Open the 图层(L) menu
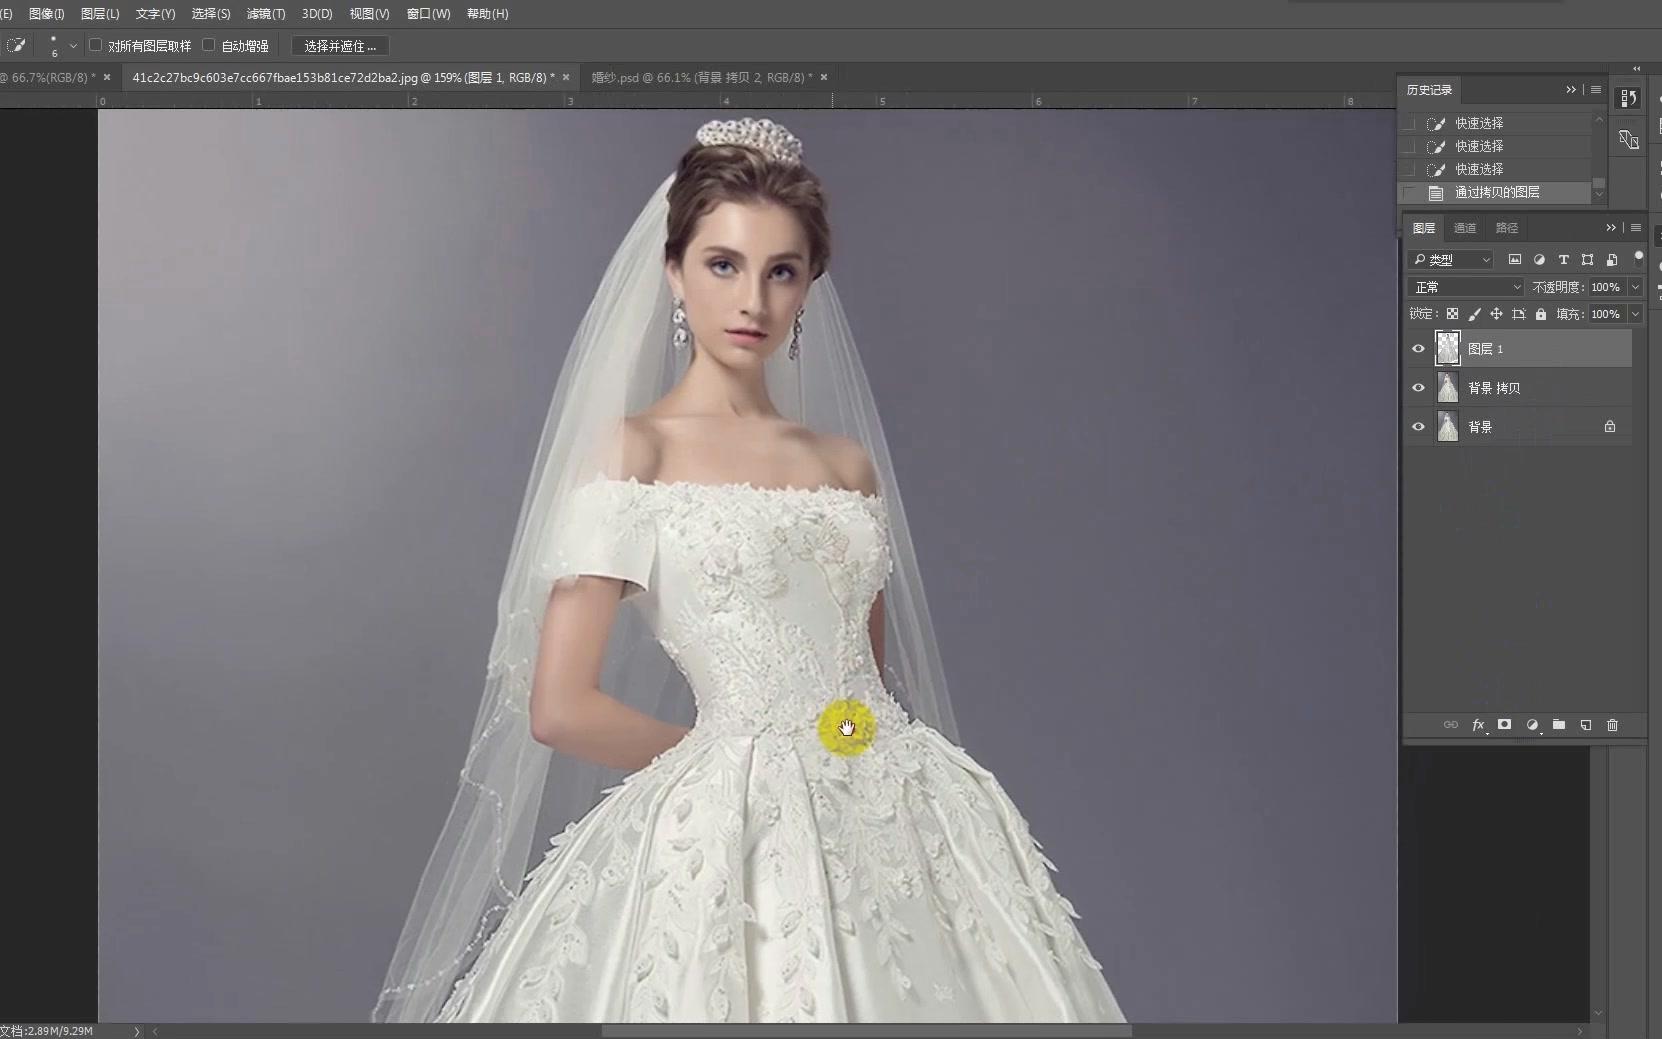 (99, 14)
